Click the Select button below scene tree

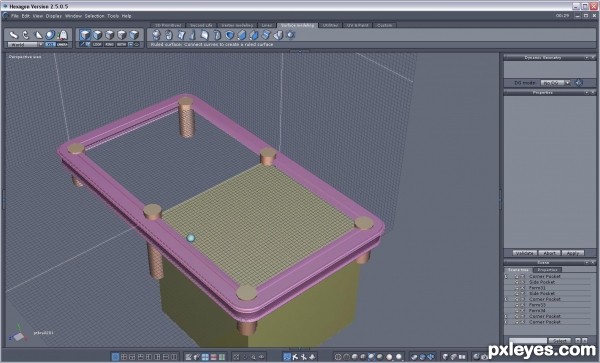pyautogui.click(x=560, y=340)
